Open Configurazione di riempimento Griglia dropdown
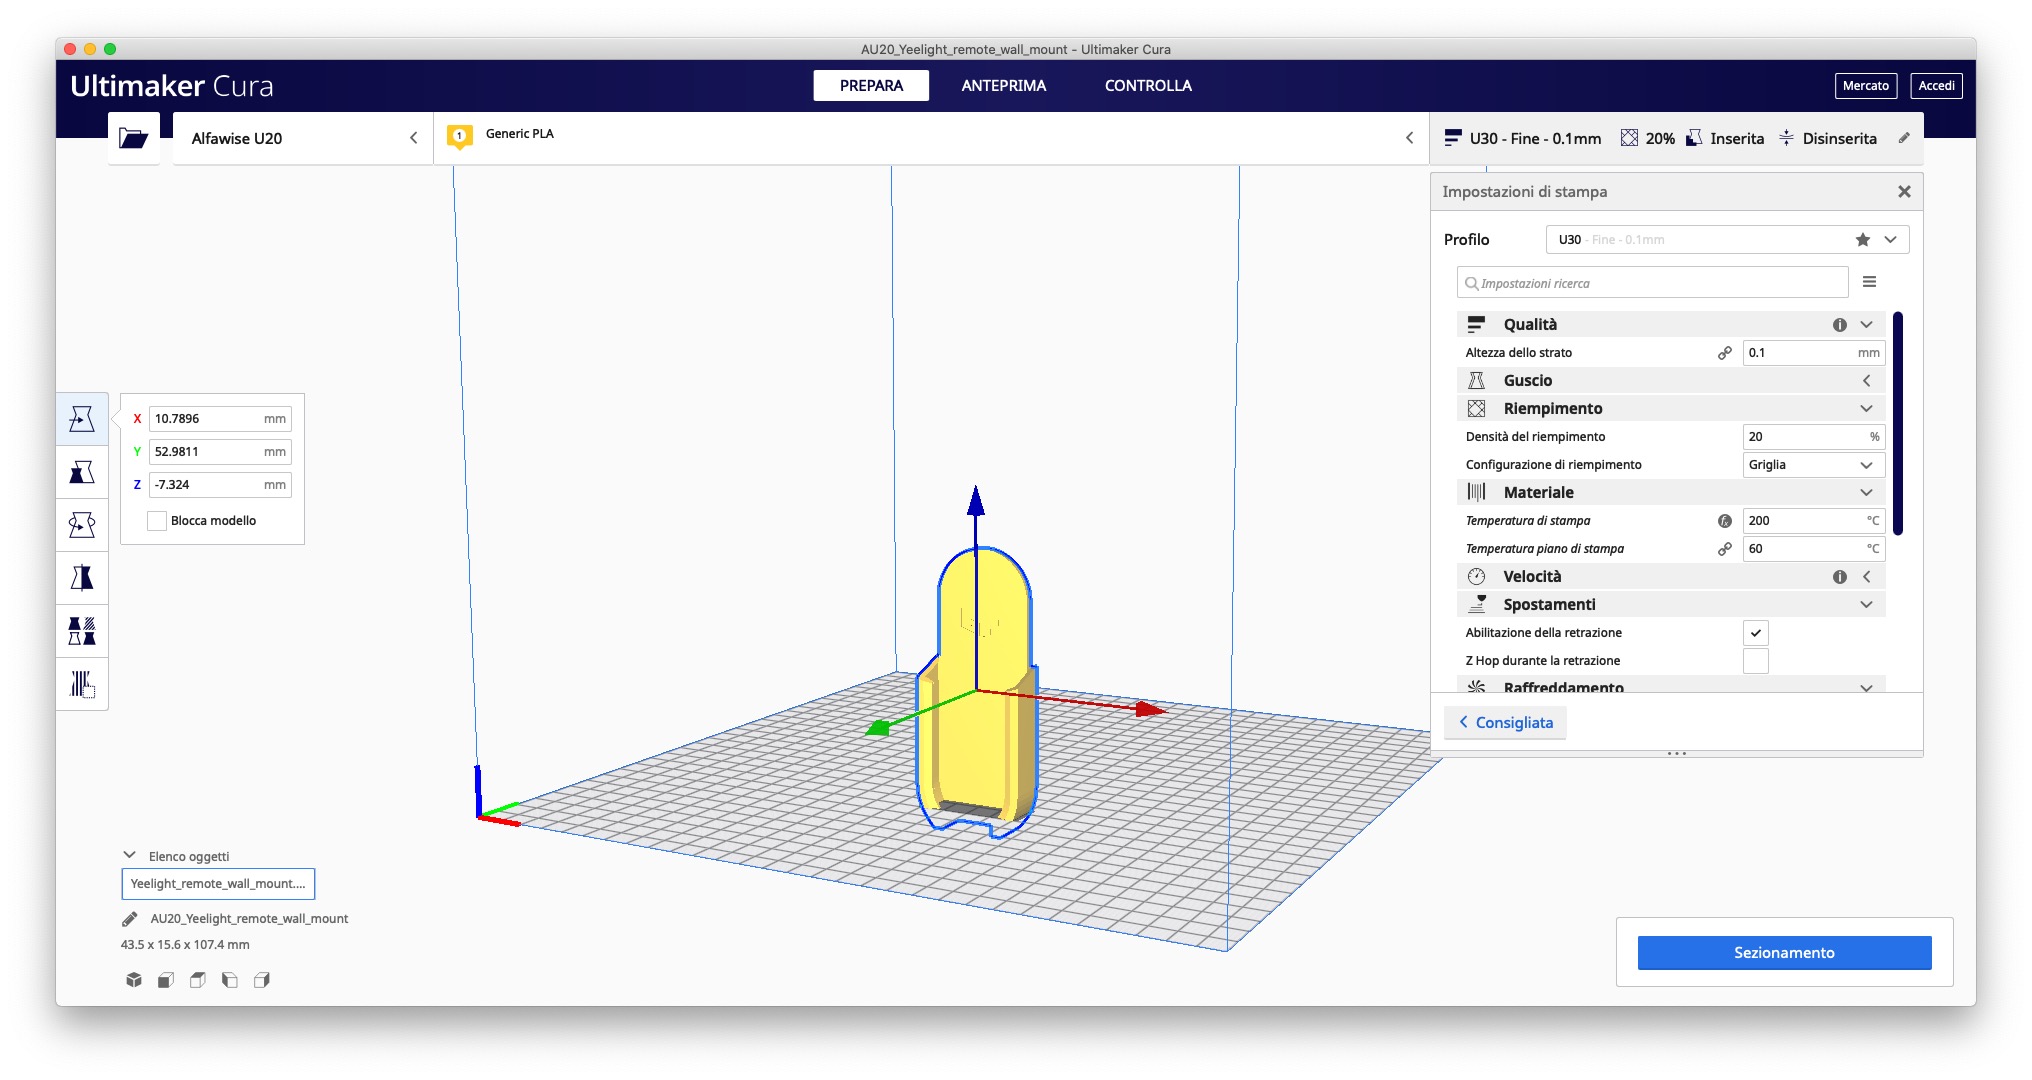The height and width of the screenshot is (1080, 2032). [1812, 465]
